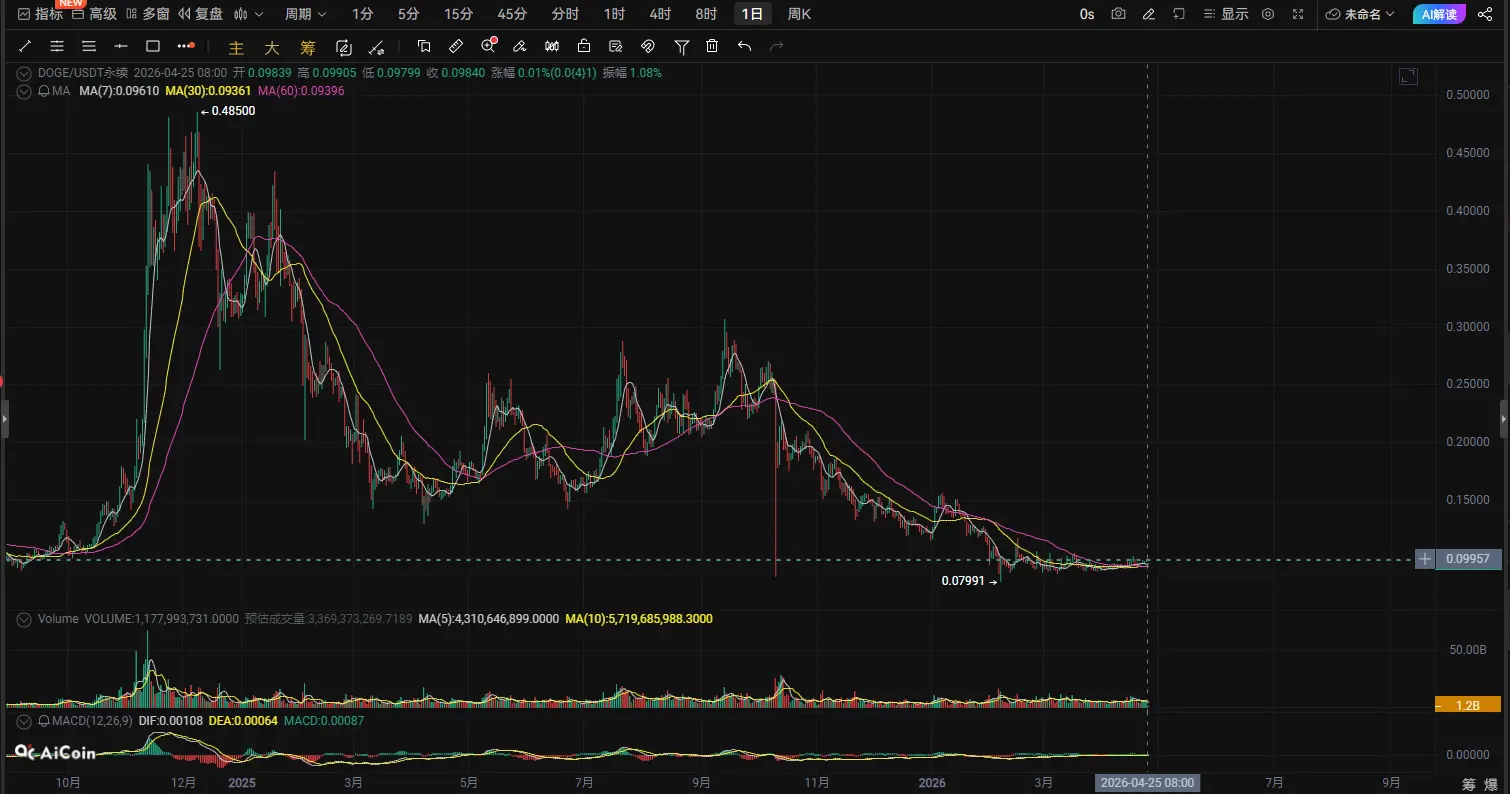The image size is (1510, 794).
Task: Expand the 未命名 layout dropdown
Action: [1362, 14]
